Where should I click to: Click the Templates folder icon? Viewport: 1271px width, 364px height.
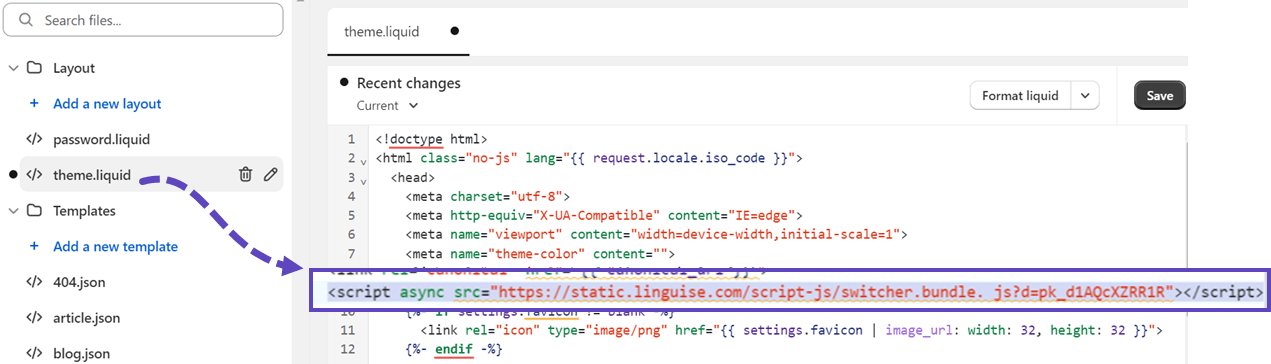coord(35,211)
